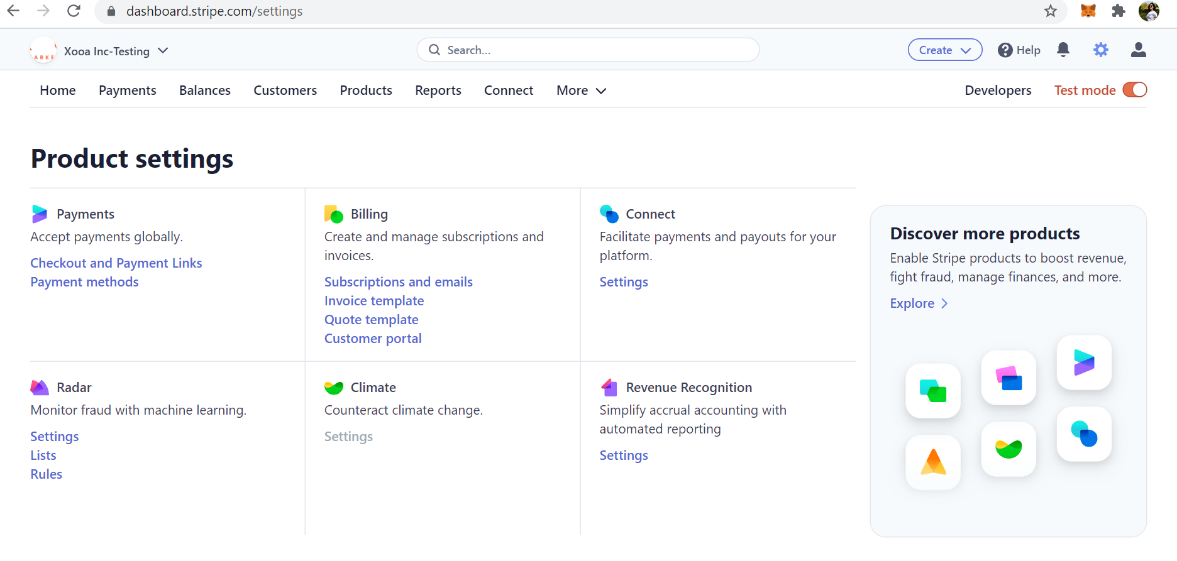Click the Payments product icon

coord(40,214)
